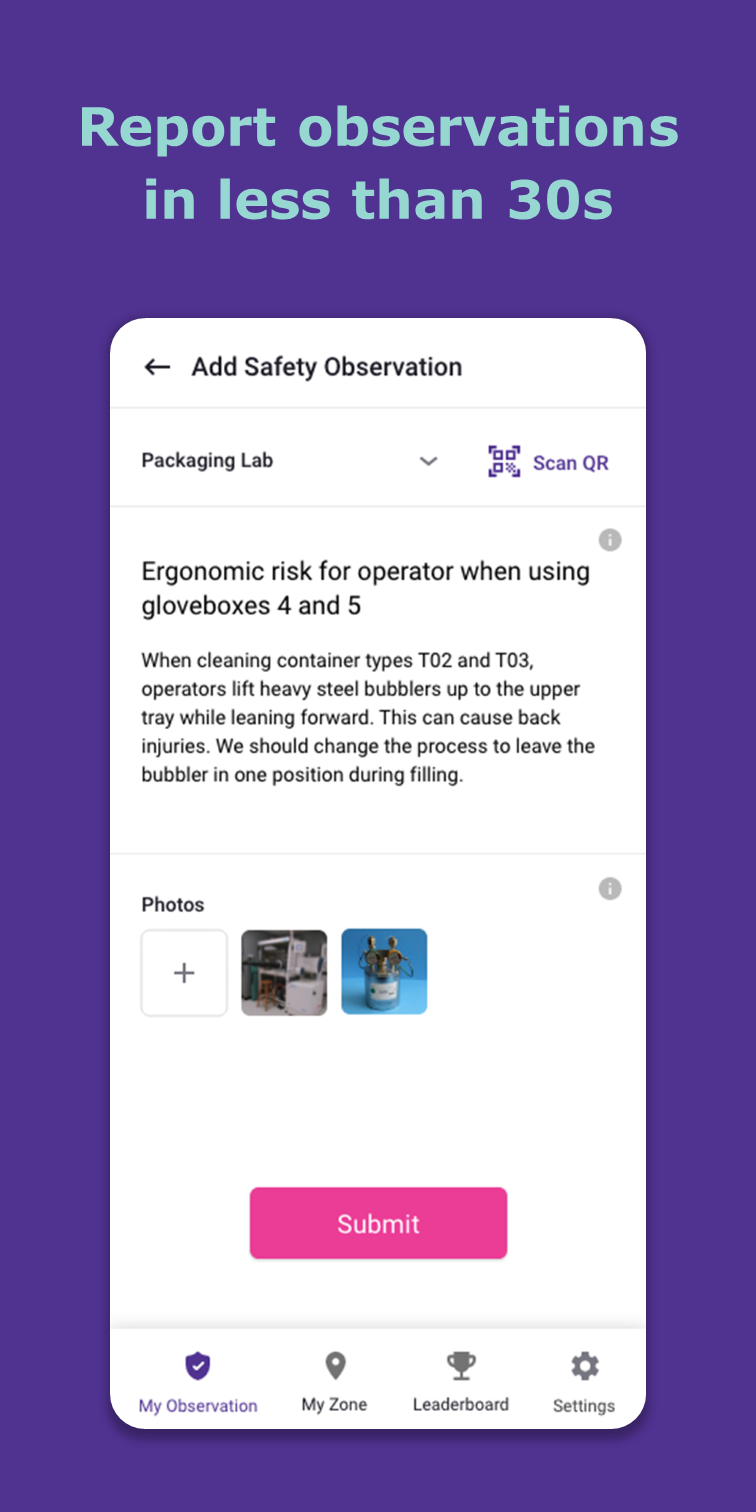This screenshot has width=756, height=1512.
Task: Edit the observation description text
Action: (368, 717)
